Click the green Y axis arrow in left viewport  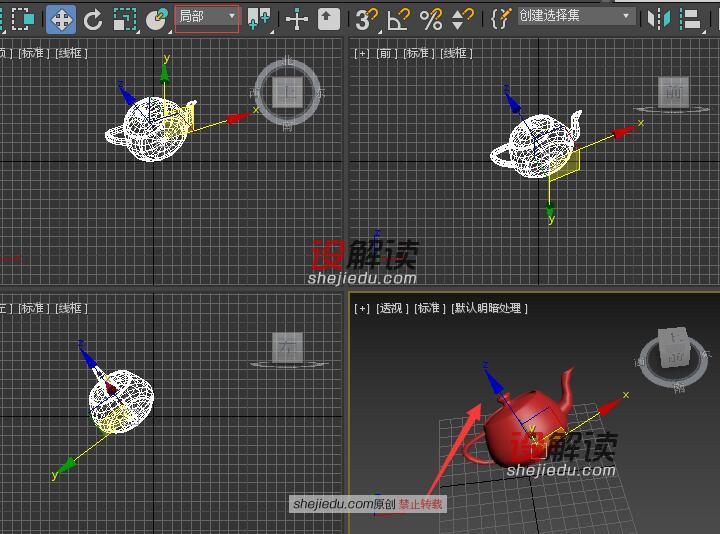click(69, 465)
